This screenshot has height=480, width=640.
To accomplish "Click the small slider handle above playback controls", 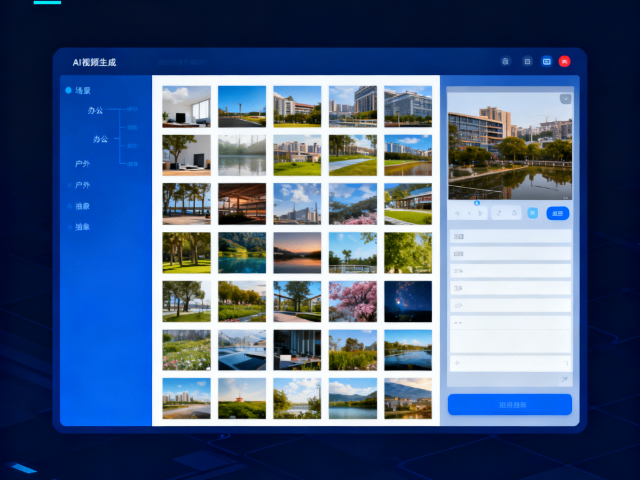I will 478,203.
